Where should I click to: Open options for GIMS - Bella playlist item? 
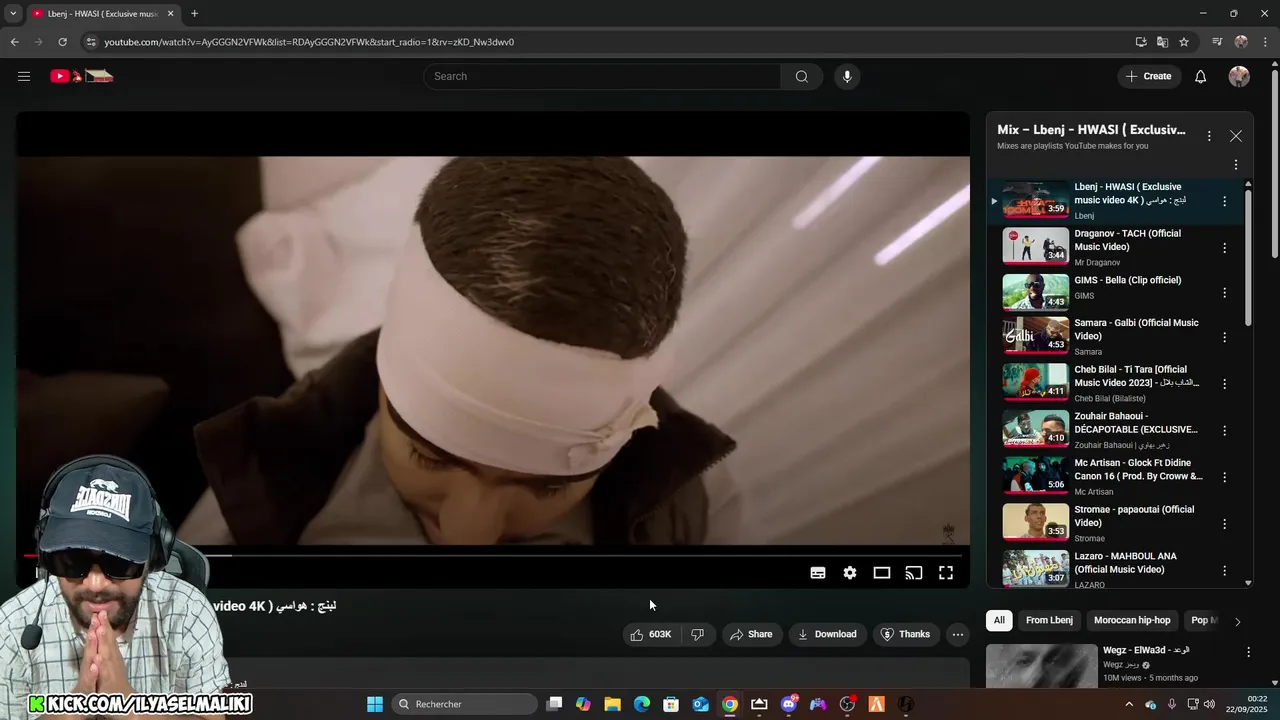coord(1224,293)
